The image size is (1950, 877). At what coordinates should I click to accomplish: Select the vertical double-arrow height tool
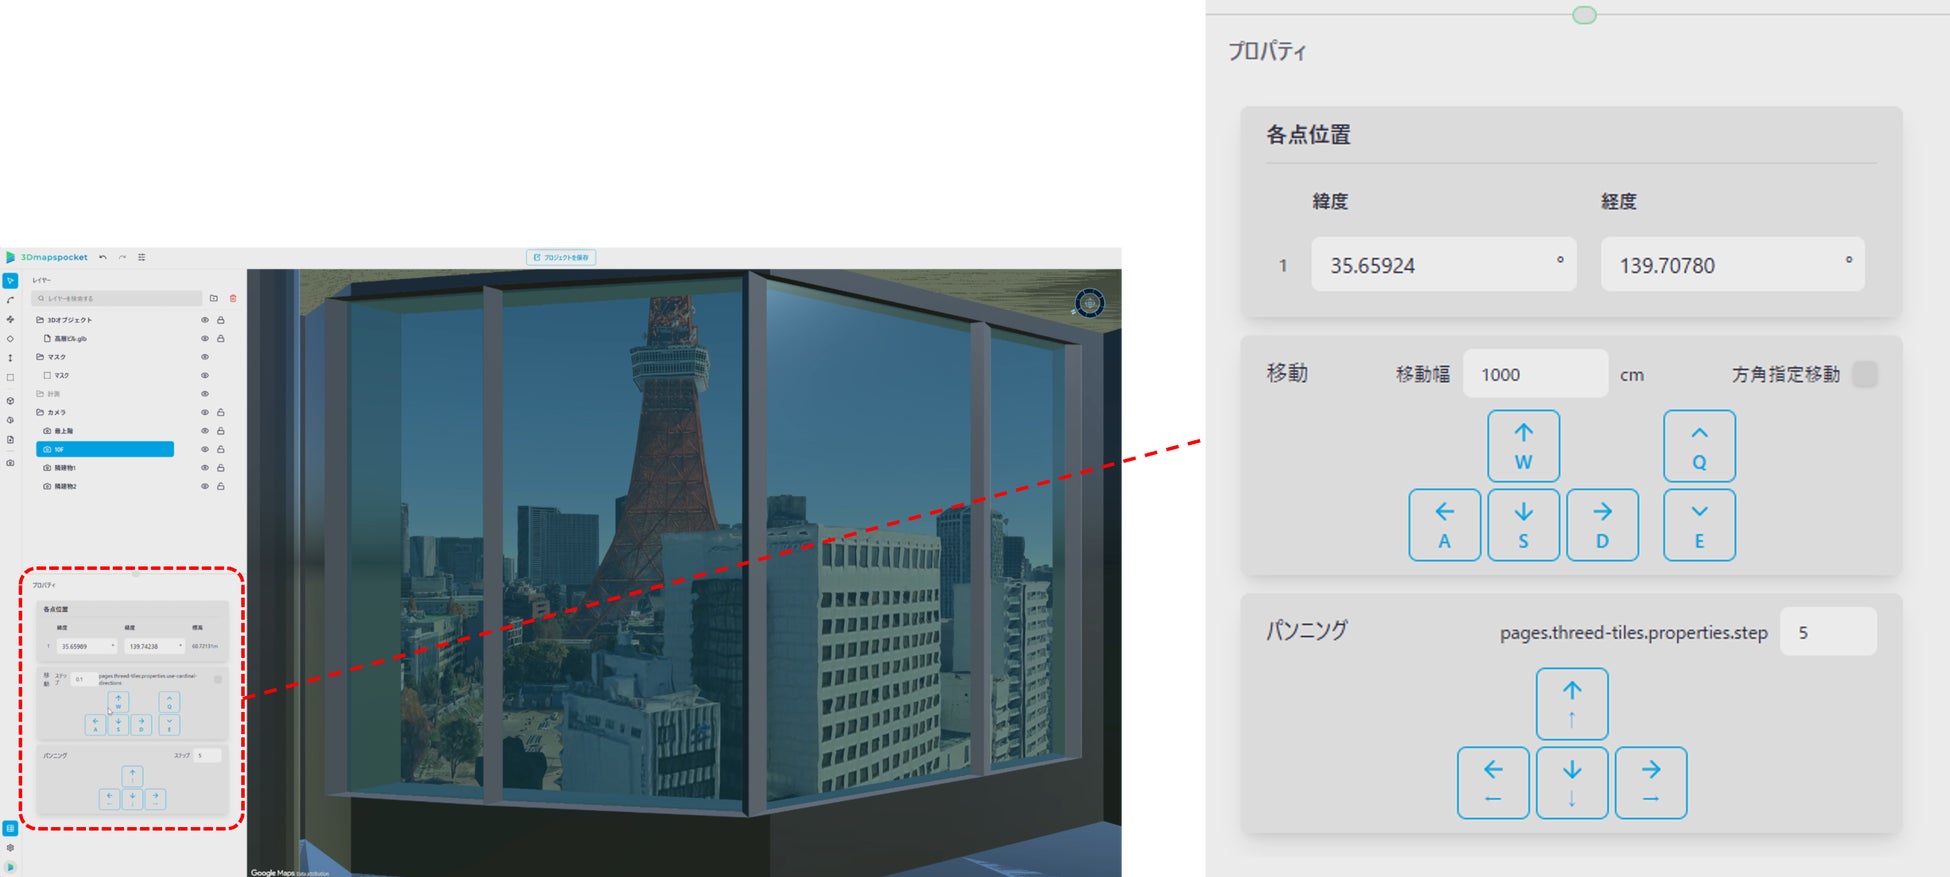(x=10, y=358)
